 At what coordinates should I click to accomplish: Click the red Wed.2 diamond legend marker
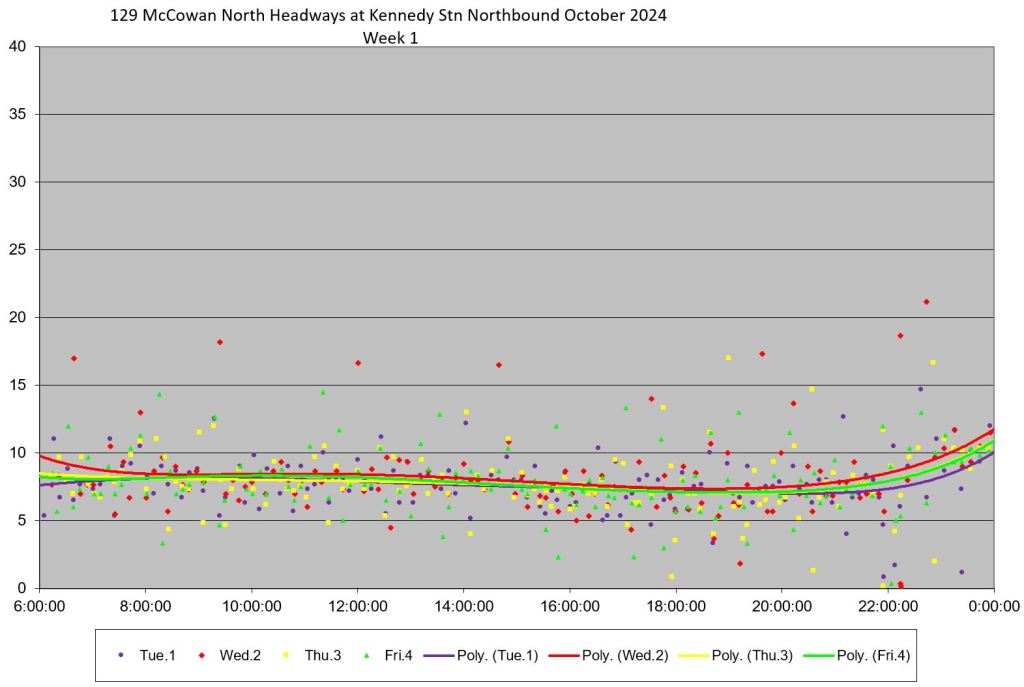pyautogui.click(x=203, y=655)
